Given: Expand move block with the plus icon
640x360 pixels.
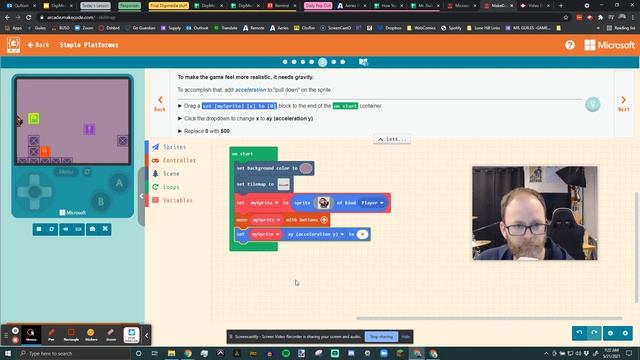Looking at the screenshot, I should click(324, 220).
